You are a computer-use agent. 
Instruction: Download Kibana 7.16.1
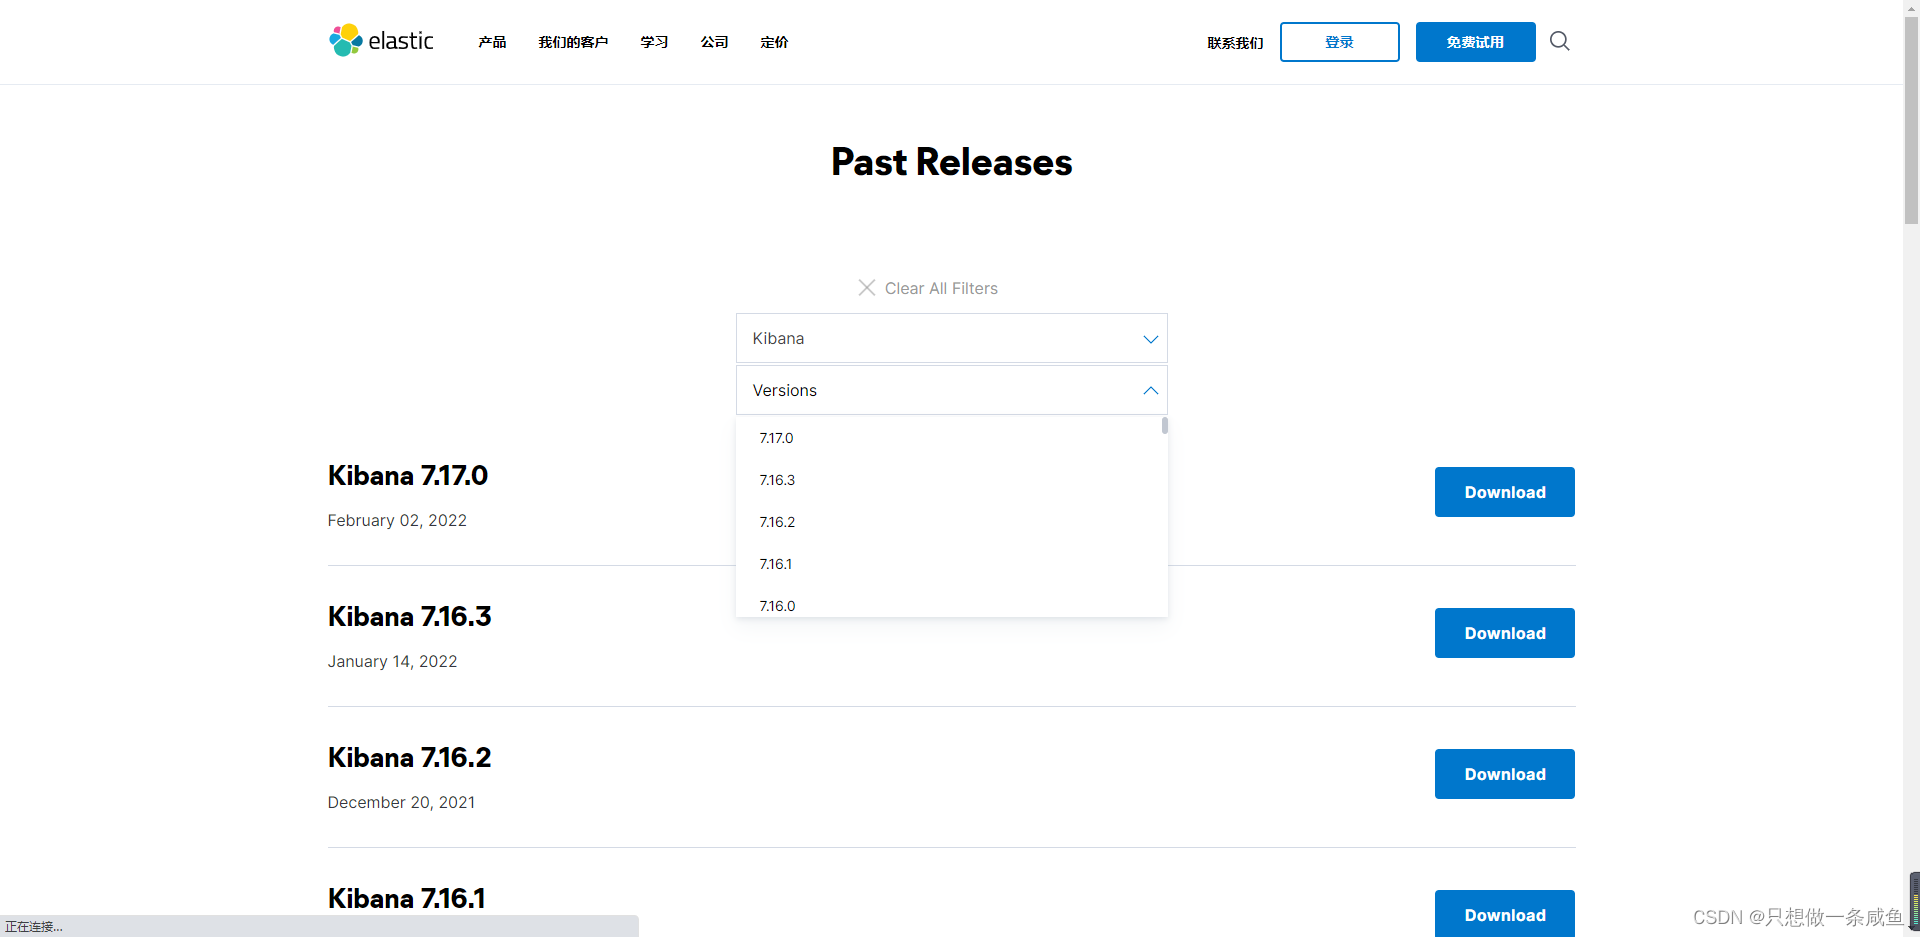(1505, 913)
